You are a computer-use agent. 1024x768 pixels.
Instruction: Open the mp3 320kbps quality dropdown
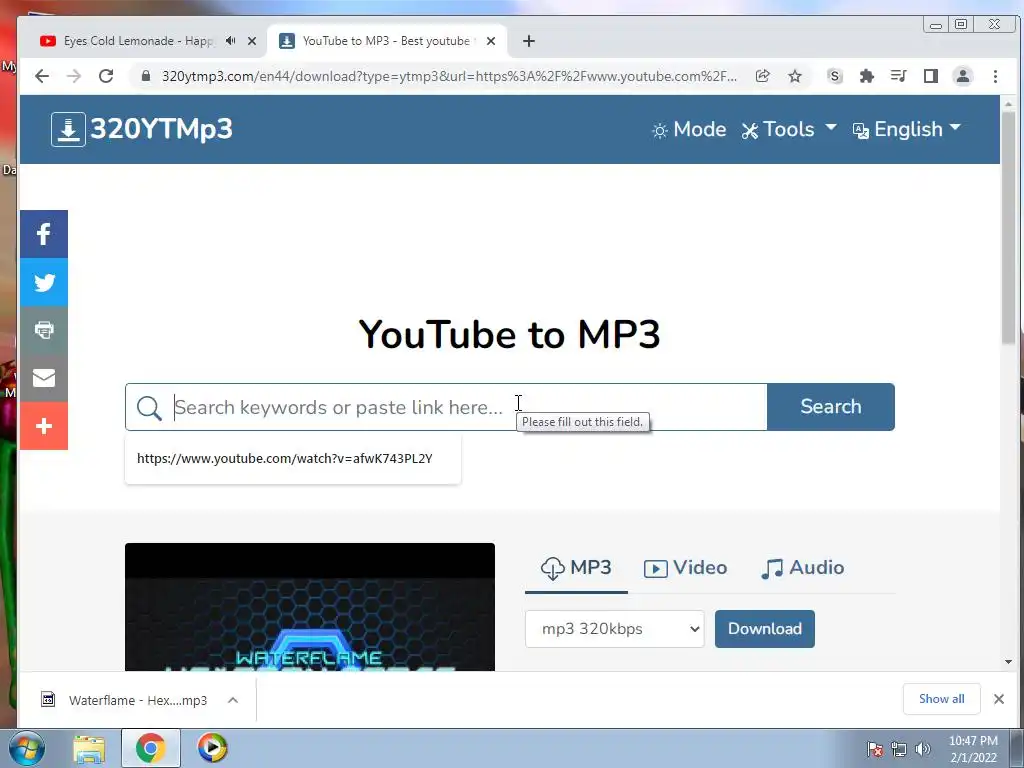(615, 629)
